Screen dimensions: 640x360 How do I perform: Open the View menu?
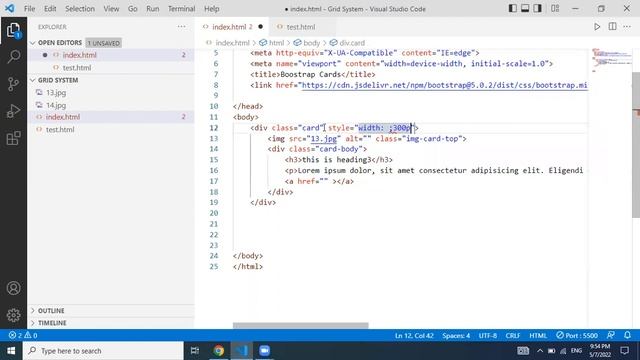click(x=111, y=9)
